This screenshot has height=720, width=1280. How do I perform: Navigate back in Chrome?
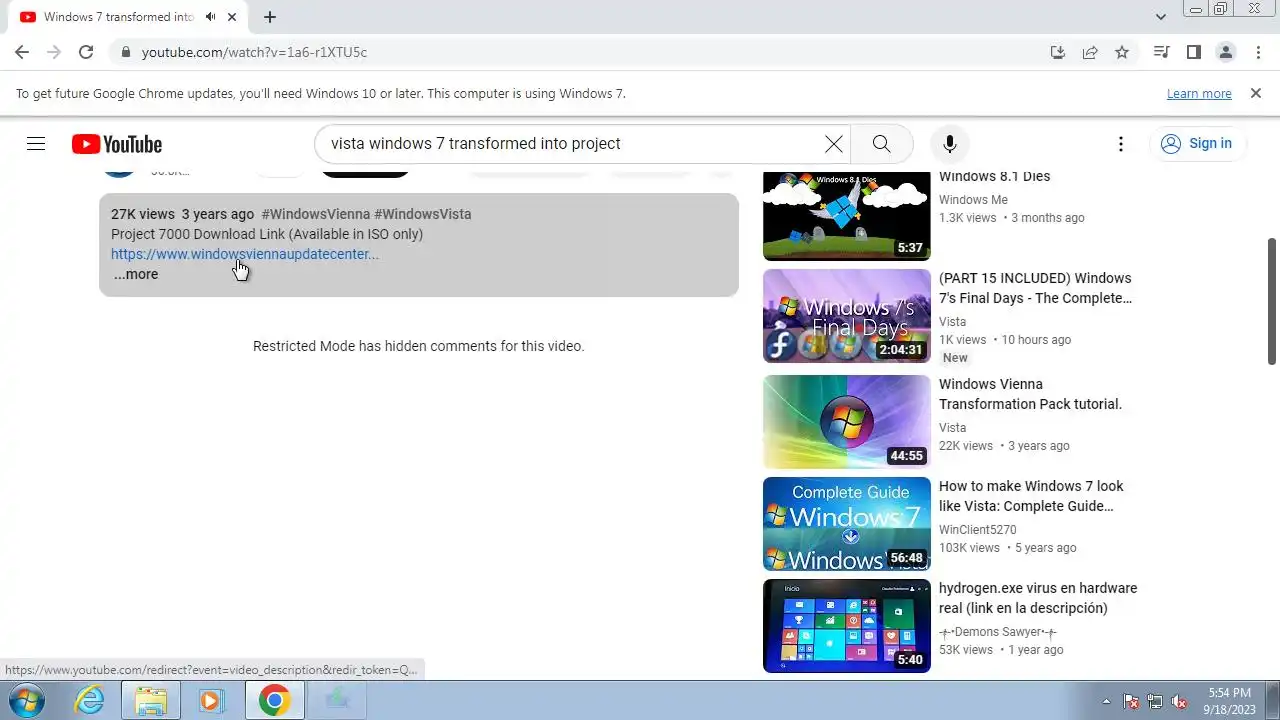[x=22, y=52]
